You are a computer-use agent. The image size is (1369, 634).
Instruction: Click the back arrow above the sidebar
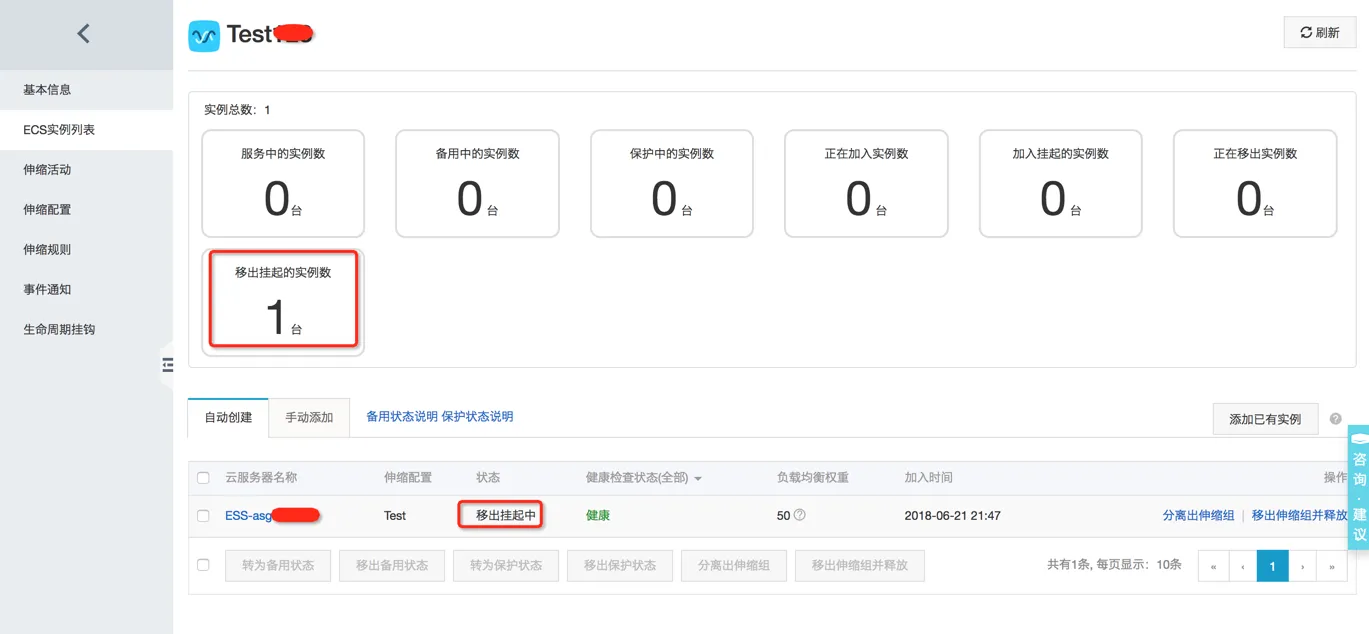pyautogui.click(x=85, y=33)
